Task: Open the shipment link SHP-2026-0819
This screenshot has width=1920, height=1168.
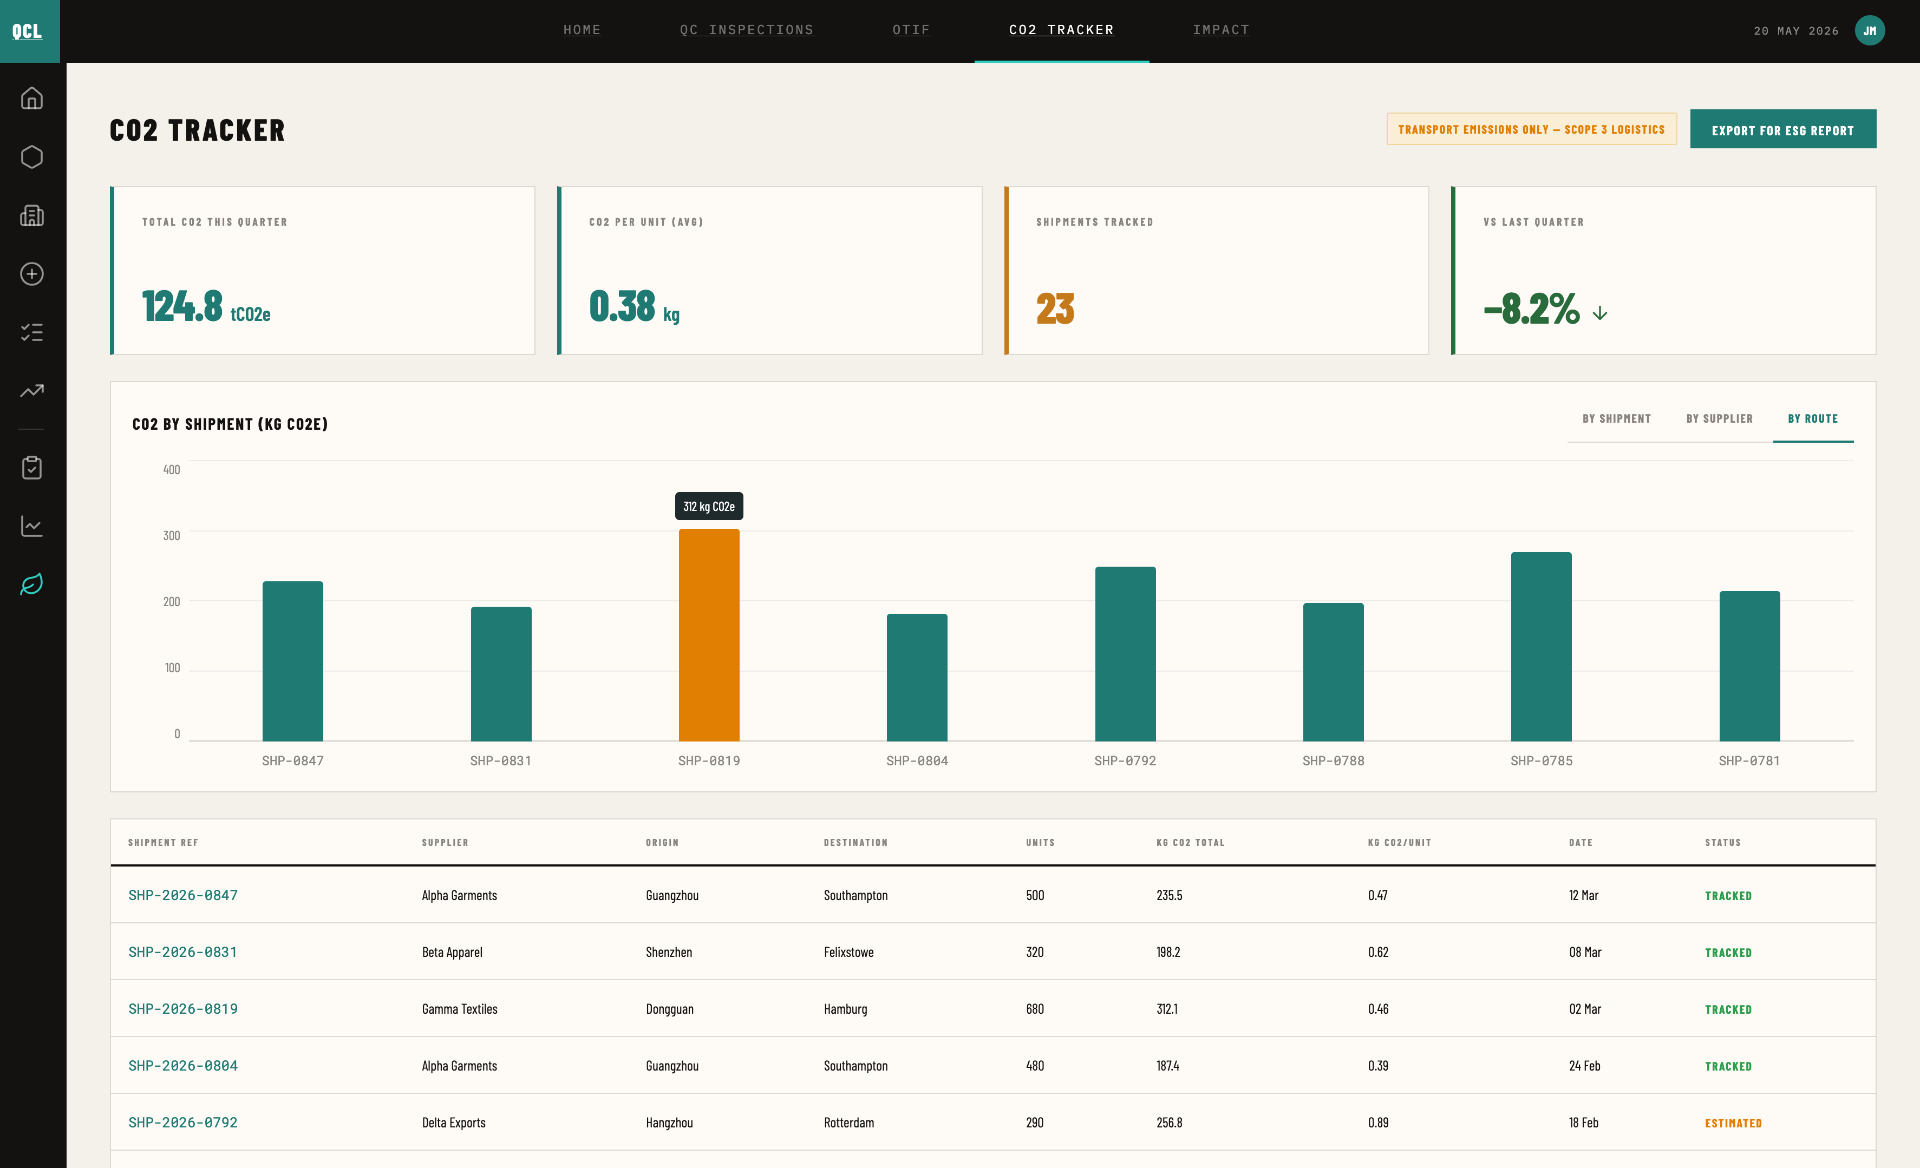Action: pyautogui.click(x=183, y=1009)
